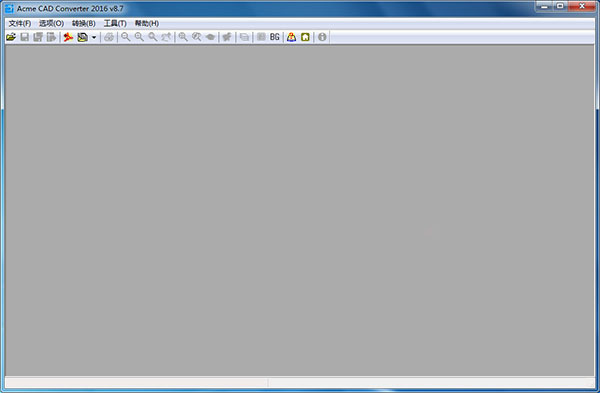Click the grayed printer icon
Screen dimensions: 600x393
tap(109, 37)
